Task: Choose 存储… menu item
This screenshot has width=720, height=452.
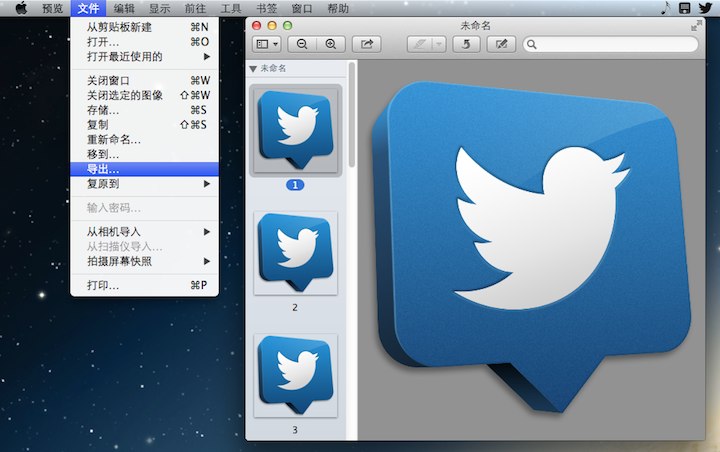Action: [x=145, y=110]
